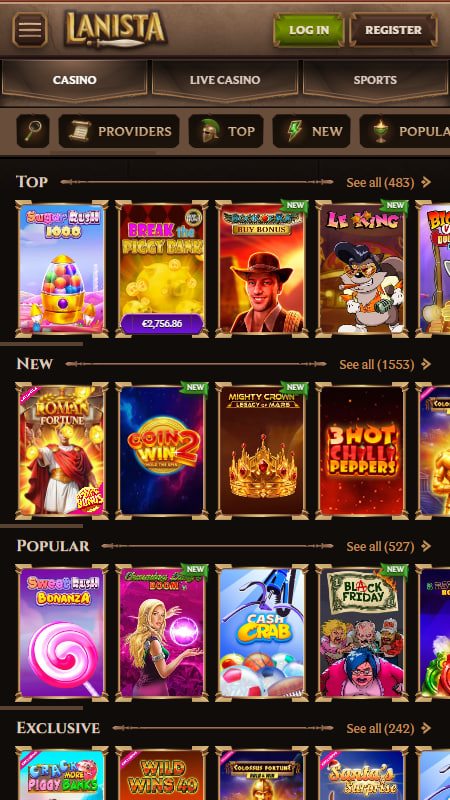The image size is (450, 800).
Task: Open Le King game thumbnail
Action: click(362, 269)
